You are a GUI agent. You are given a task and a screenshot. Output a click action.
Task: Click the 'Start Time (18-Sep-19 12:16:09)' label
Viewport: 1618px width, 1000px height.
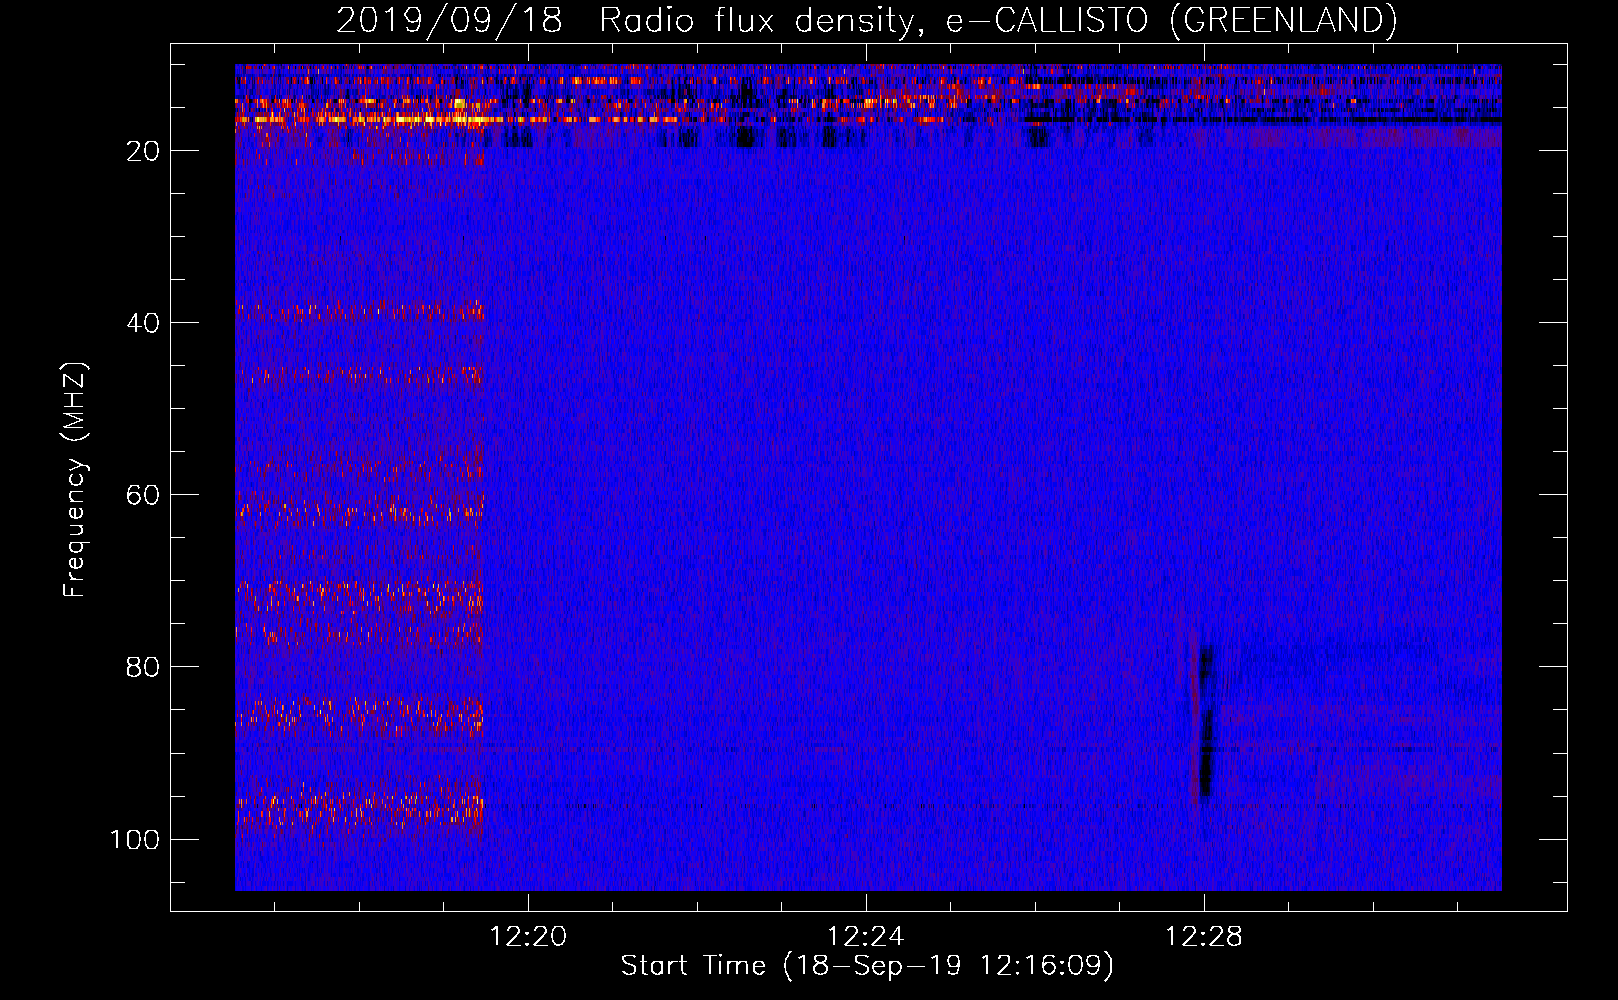click(867, 966)
